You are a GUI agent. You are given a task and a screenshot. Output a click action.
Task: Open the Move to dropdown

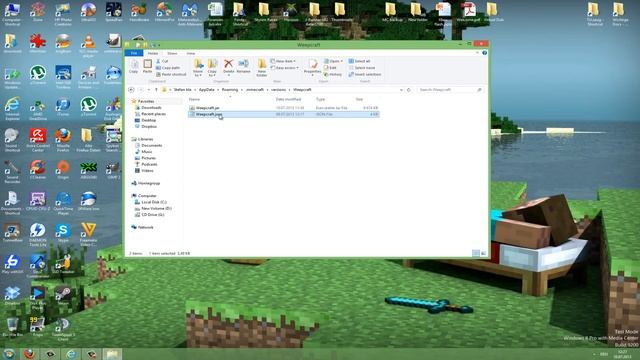198,68
